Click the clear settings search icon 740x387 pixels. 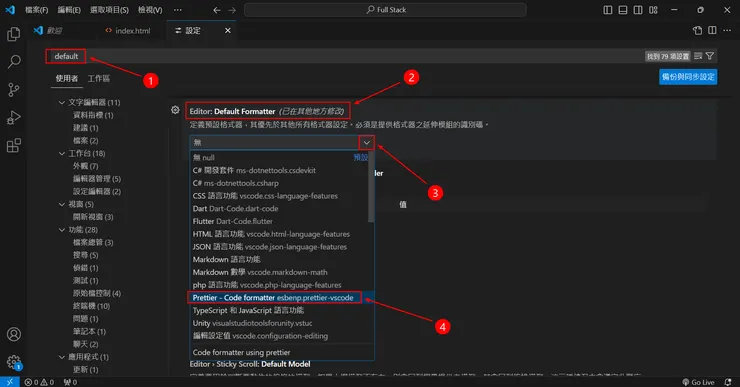pos(698,56)
